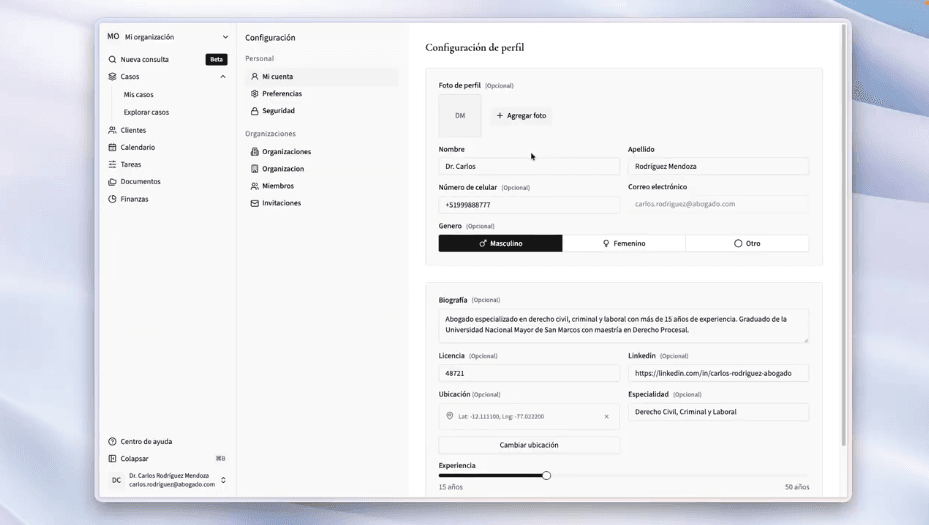Click the Experiencia slider handle

[546, 476]
